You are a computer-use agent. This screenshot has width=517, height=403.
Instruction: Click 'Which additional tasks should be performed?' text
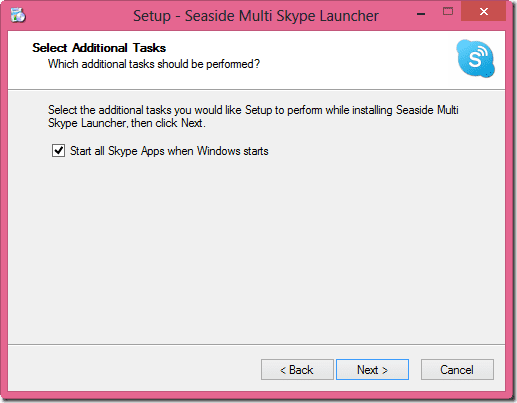tap(154, 64)
